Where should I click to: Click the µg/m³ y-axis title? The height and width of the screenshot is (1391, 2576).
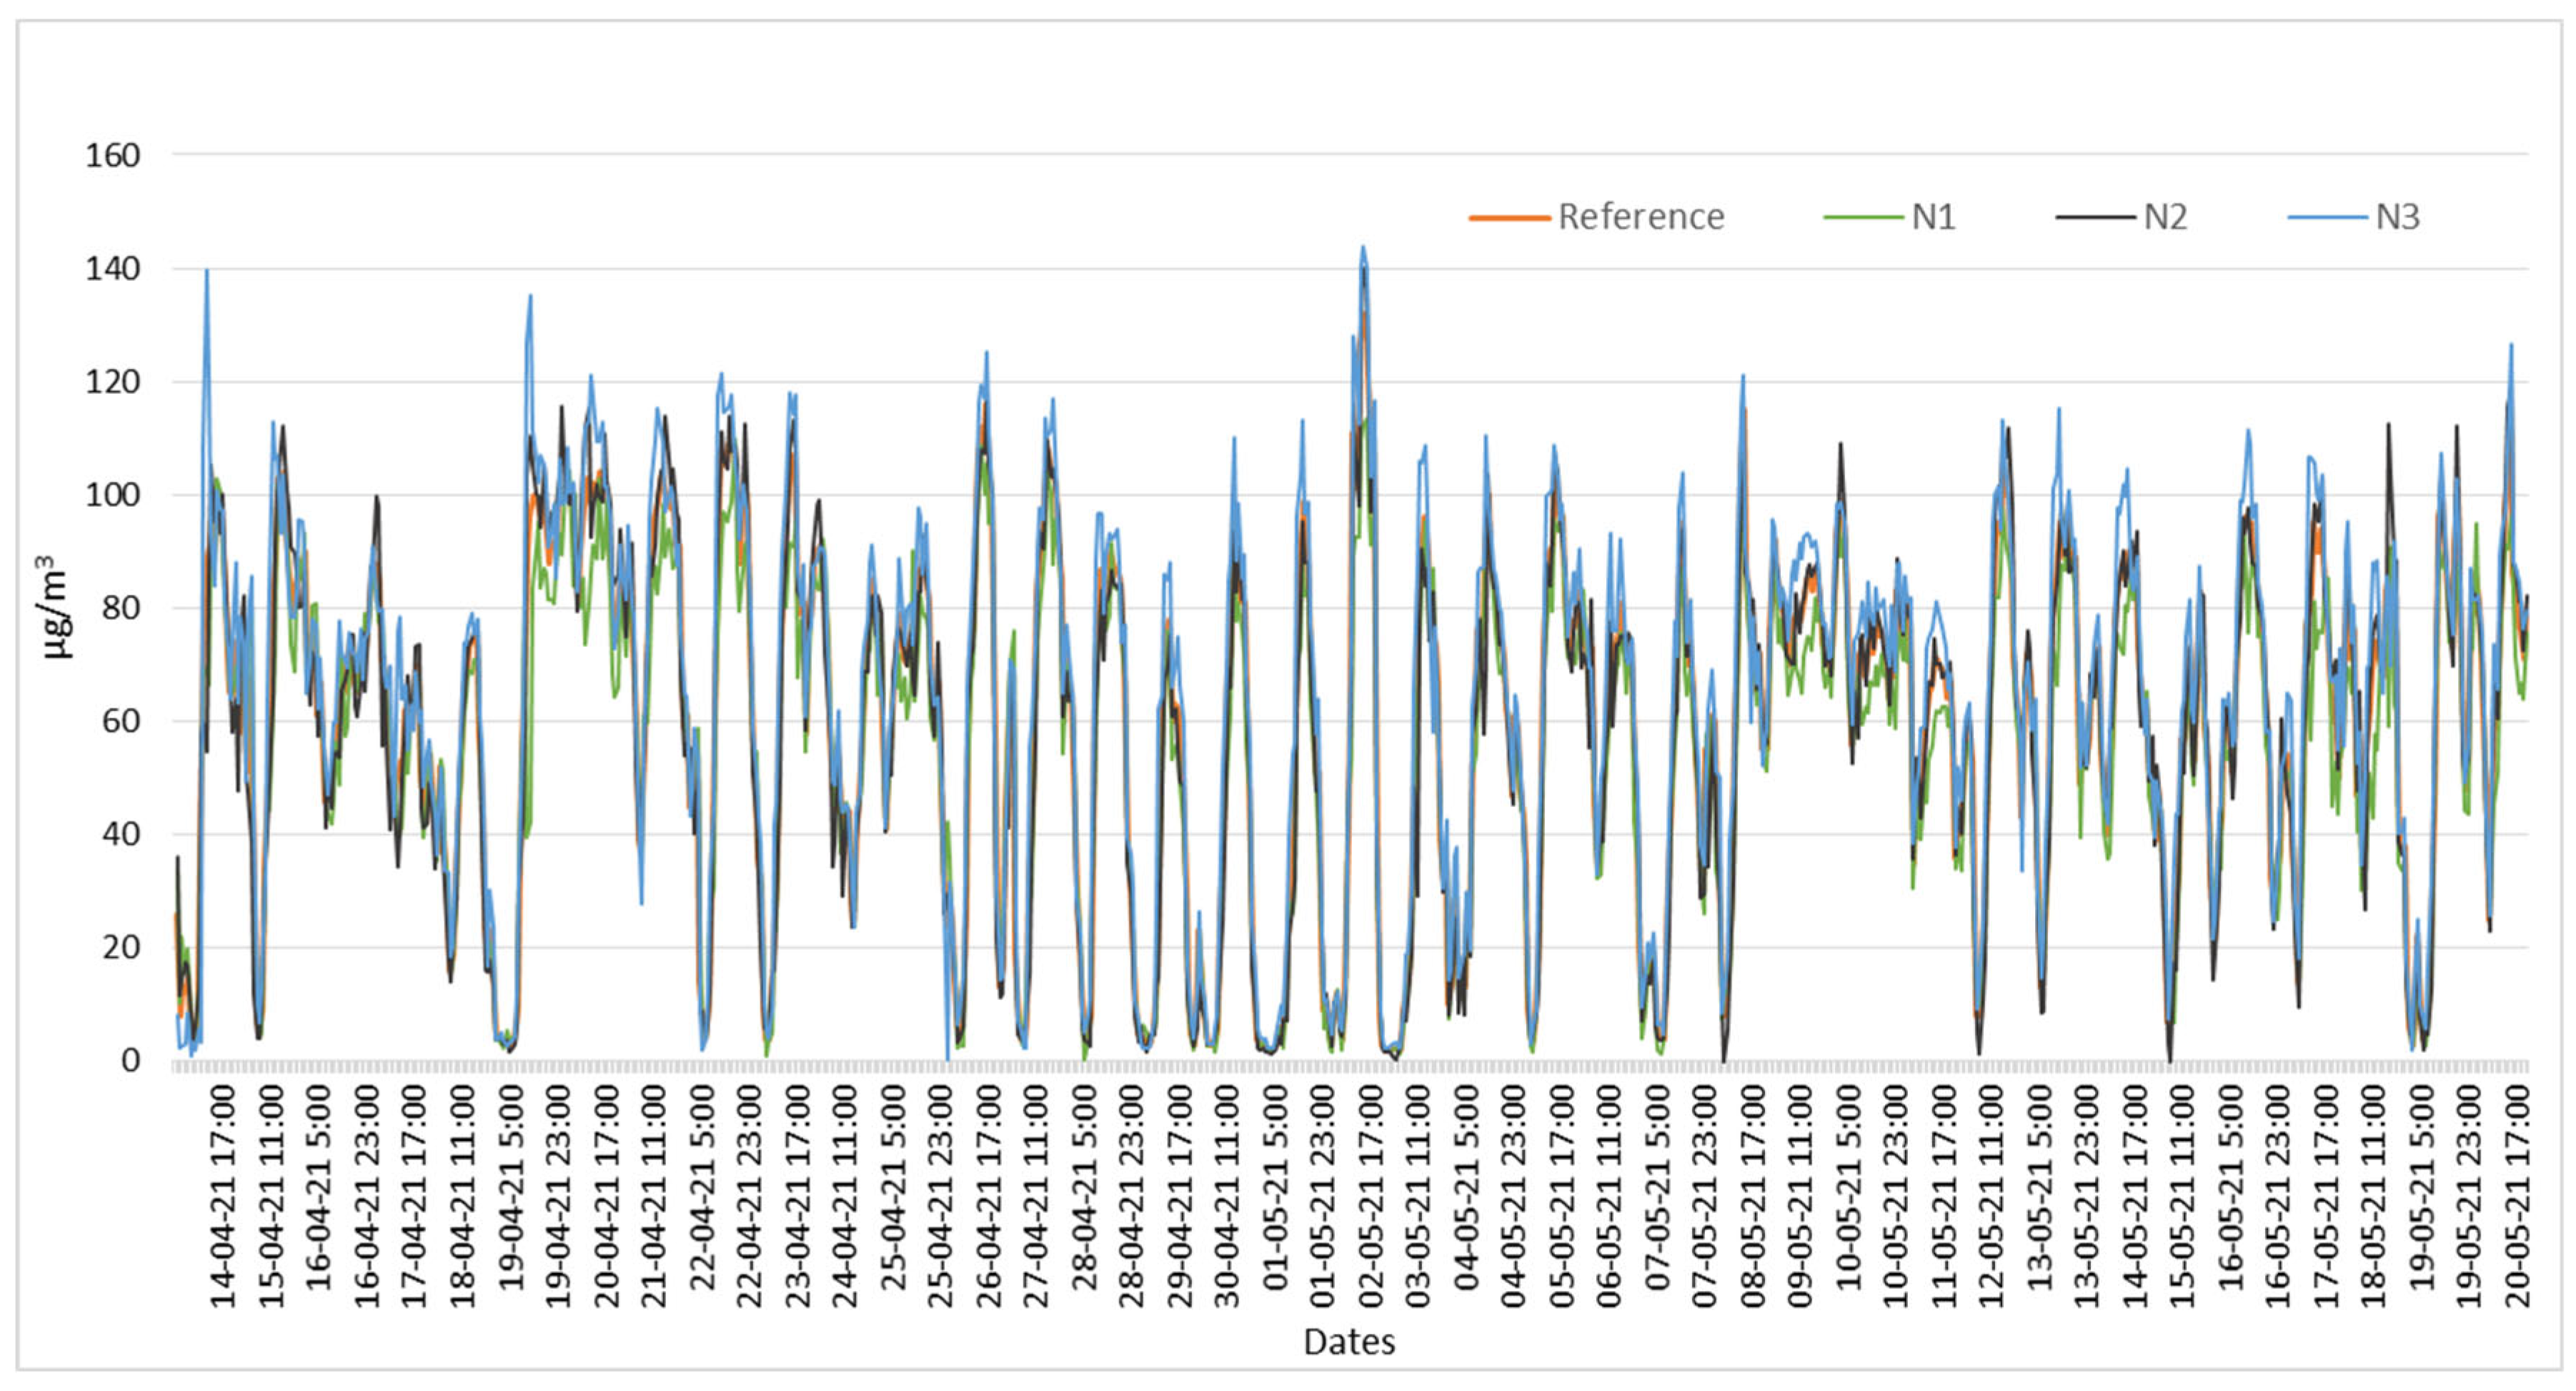point(55,607)
